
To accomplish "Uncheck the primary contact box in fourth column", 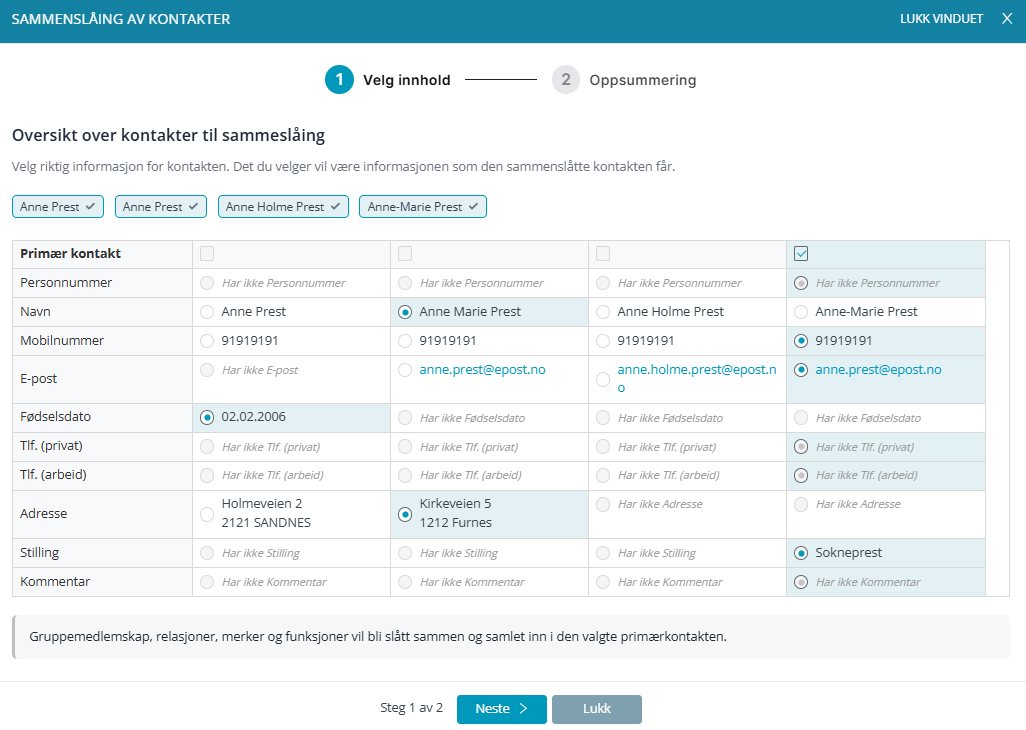I will click(x=801, y=254).
